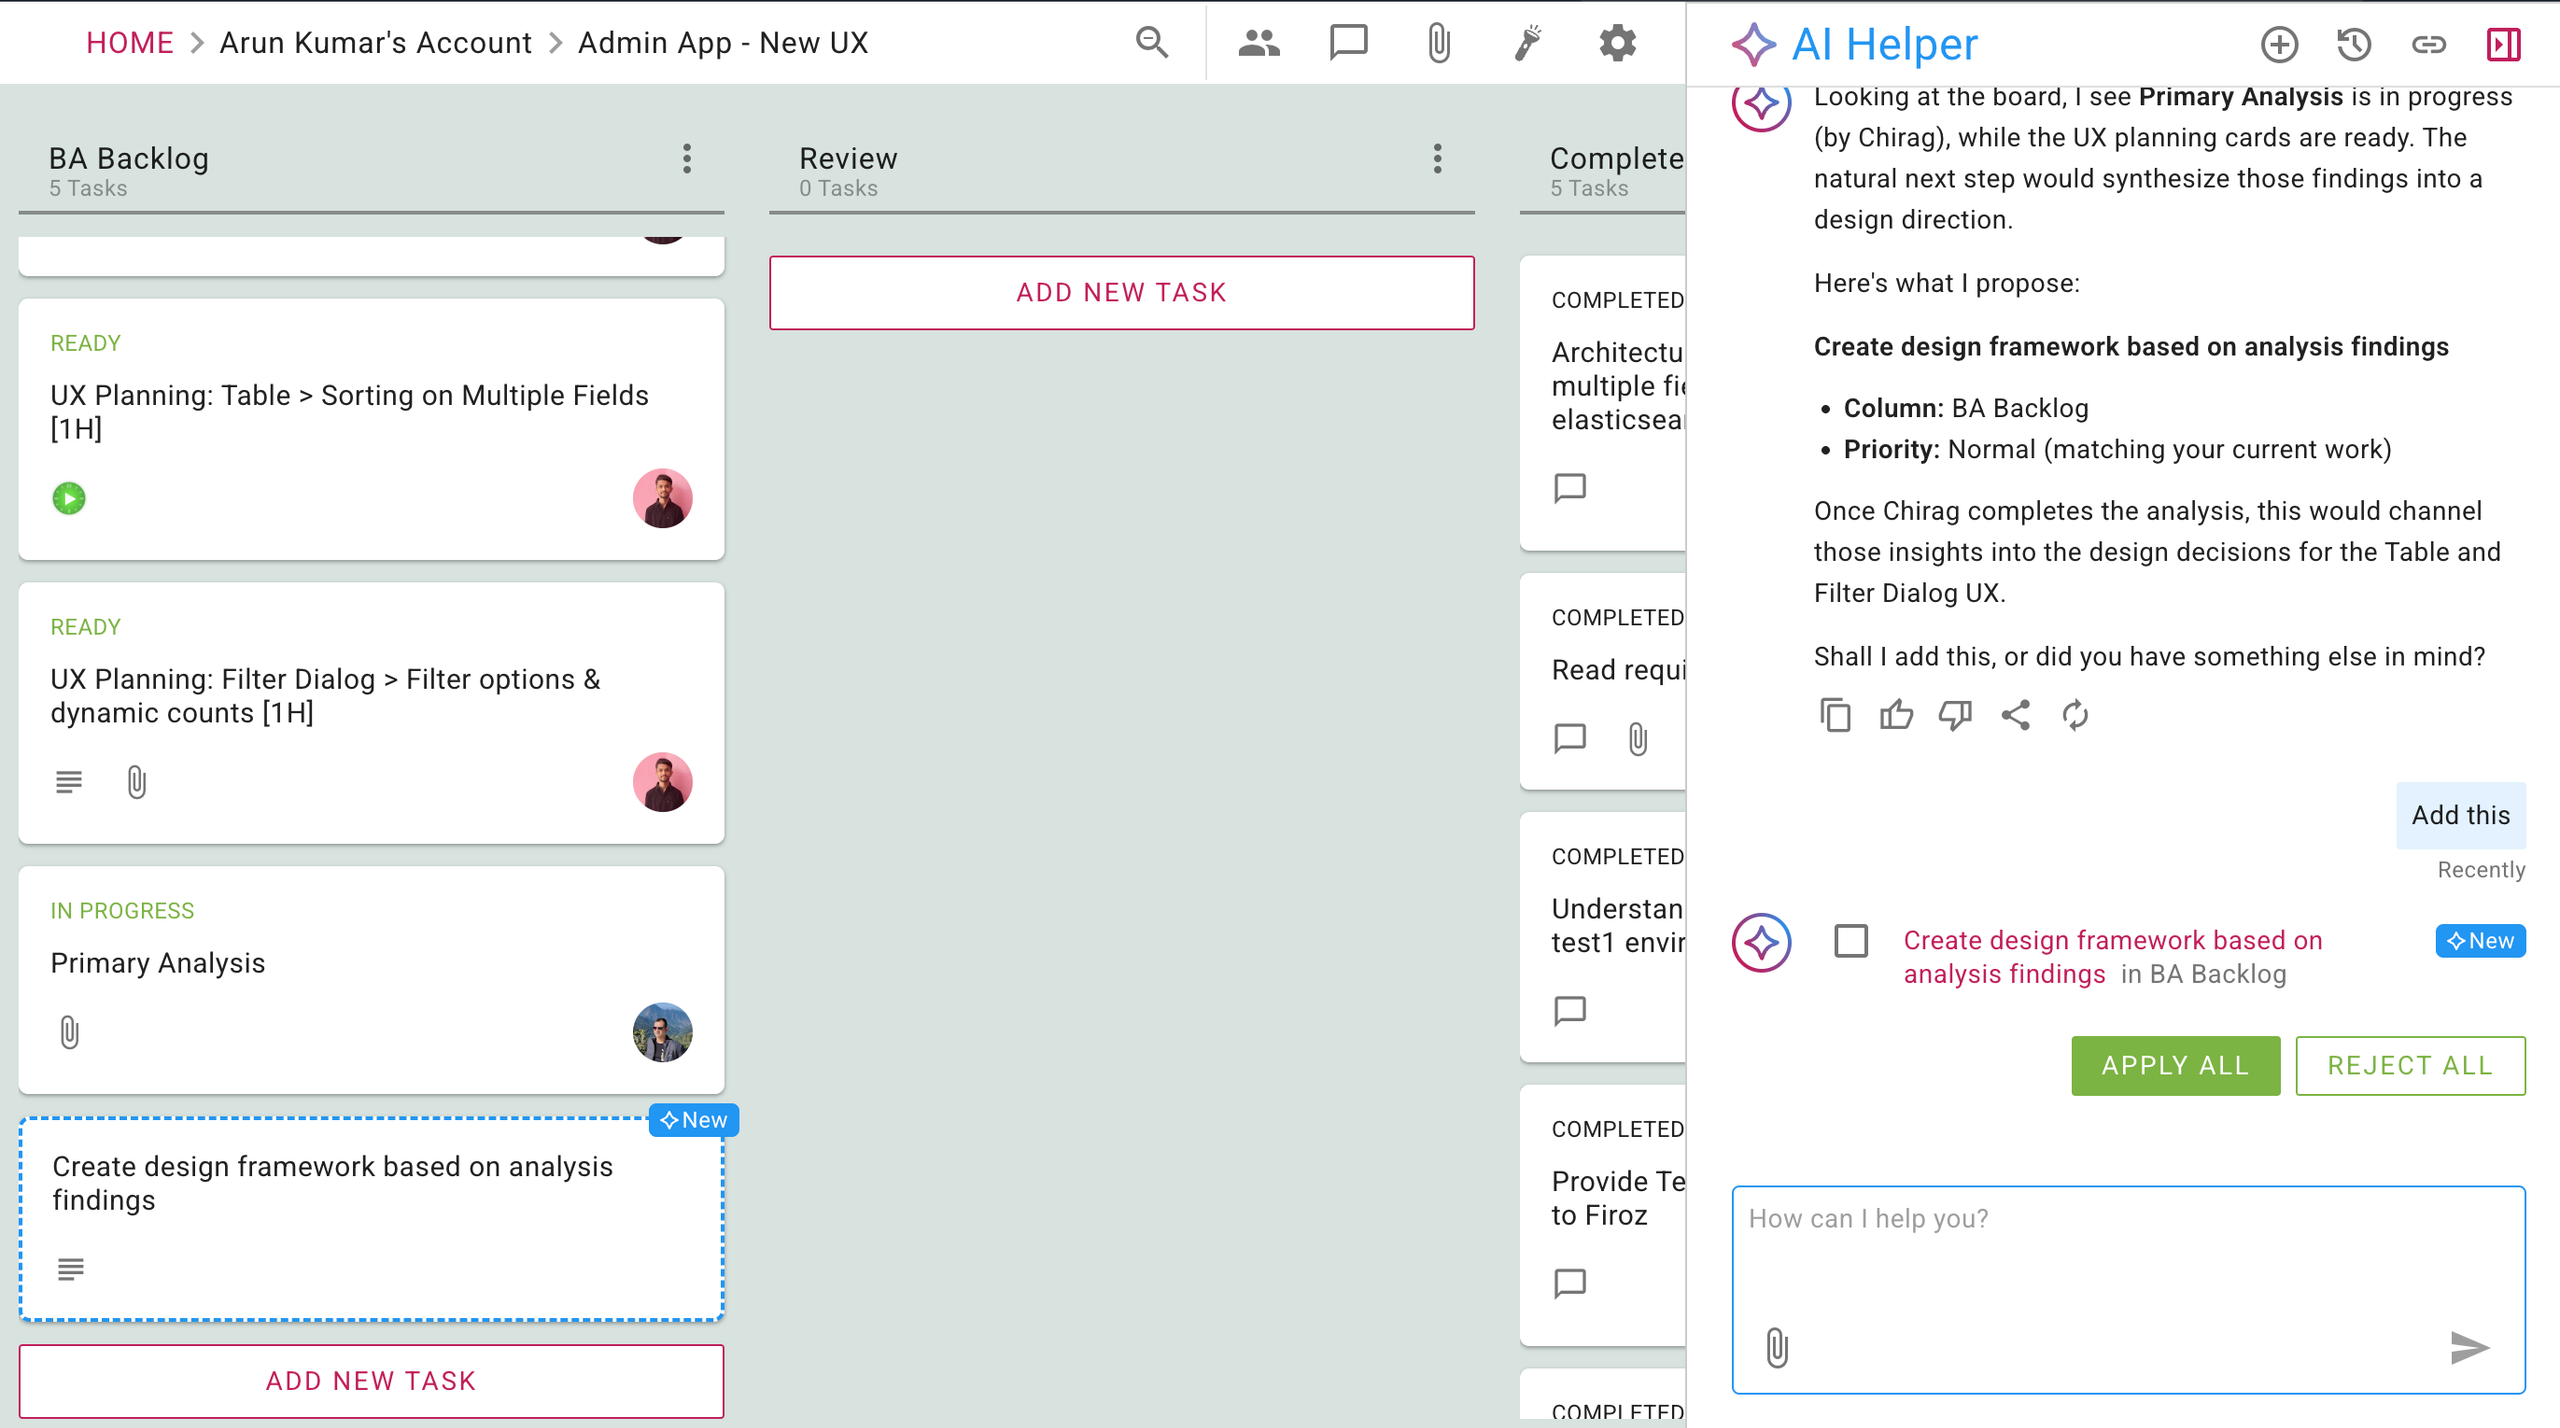2560x1428 pixels.
Task: Open the settings gear icon
Action: tap(1617, 43)
